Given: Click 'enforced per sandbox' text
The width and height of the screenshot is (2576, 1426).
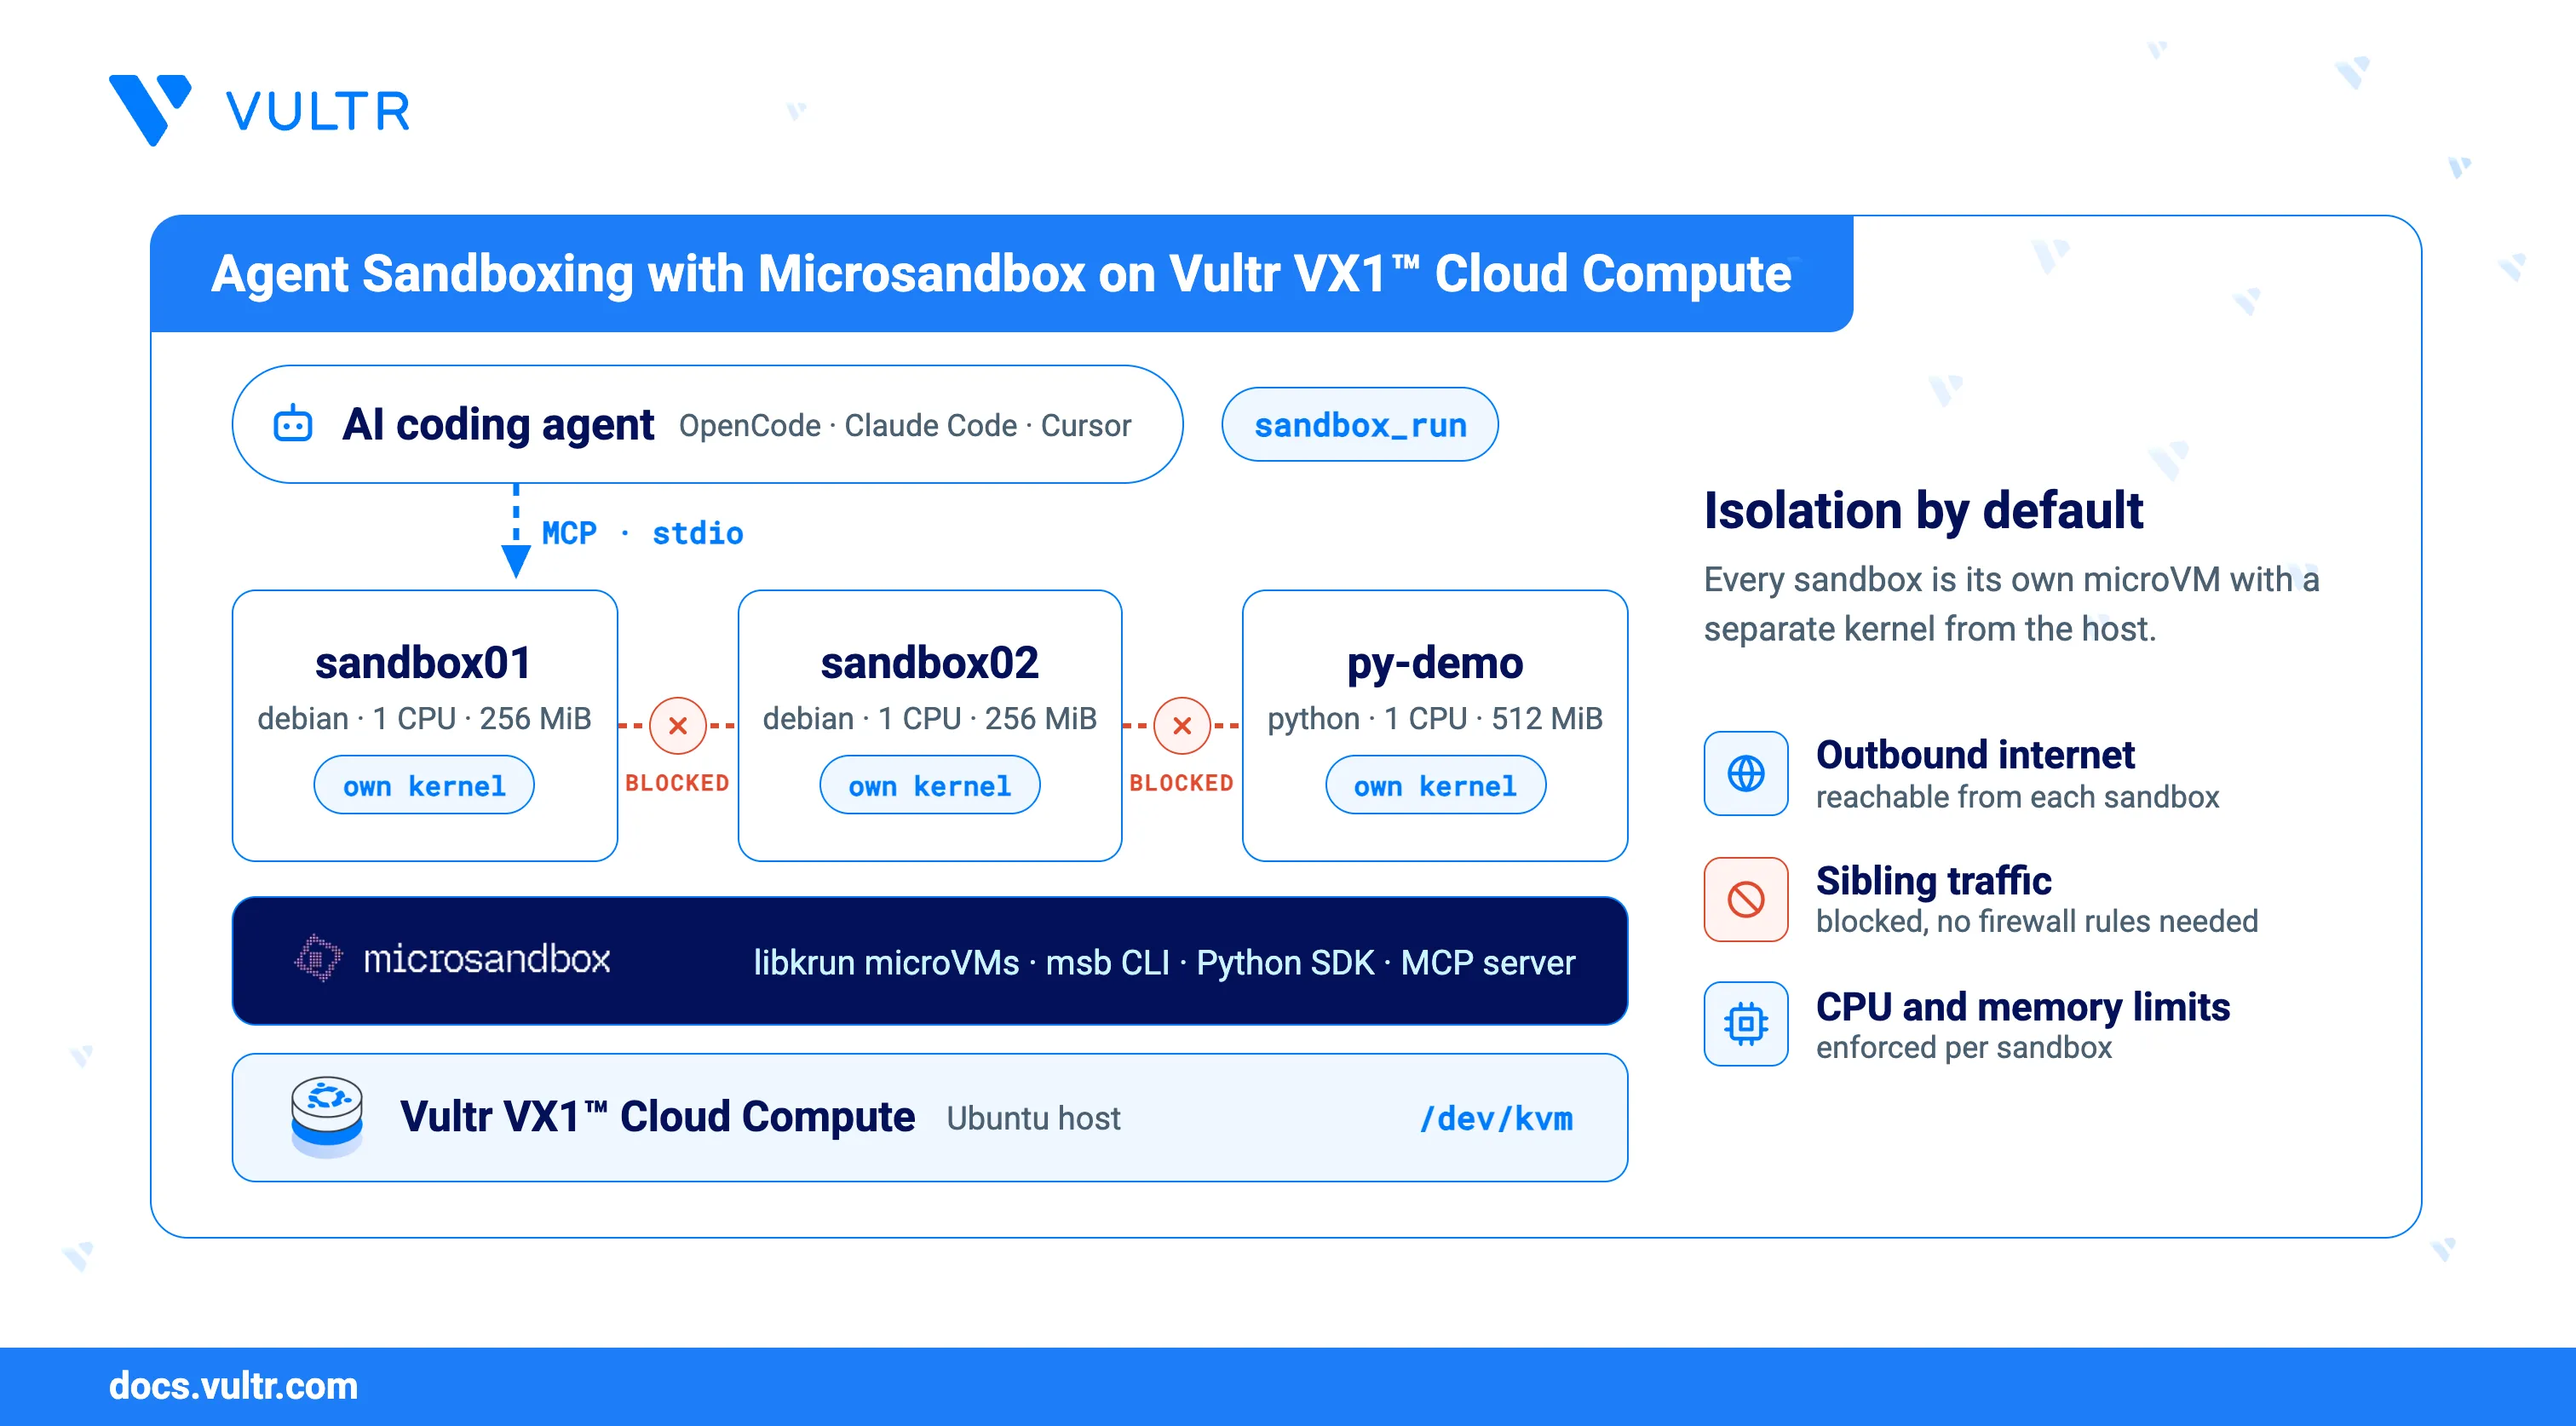Looking at the screenshot, I should click(x=1964, y=1047).
